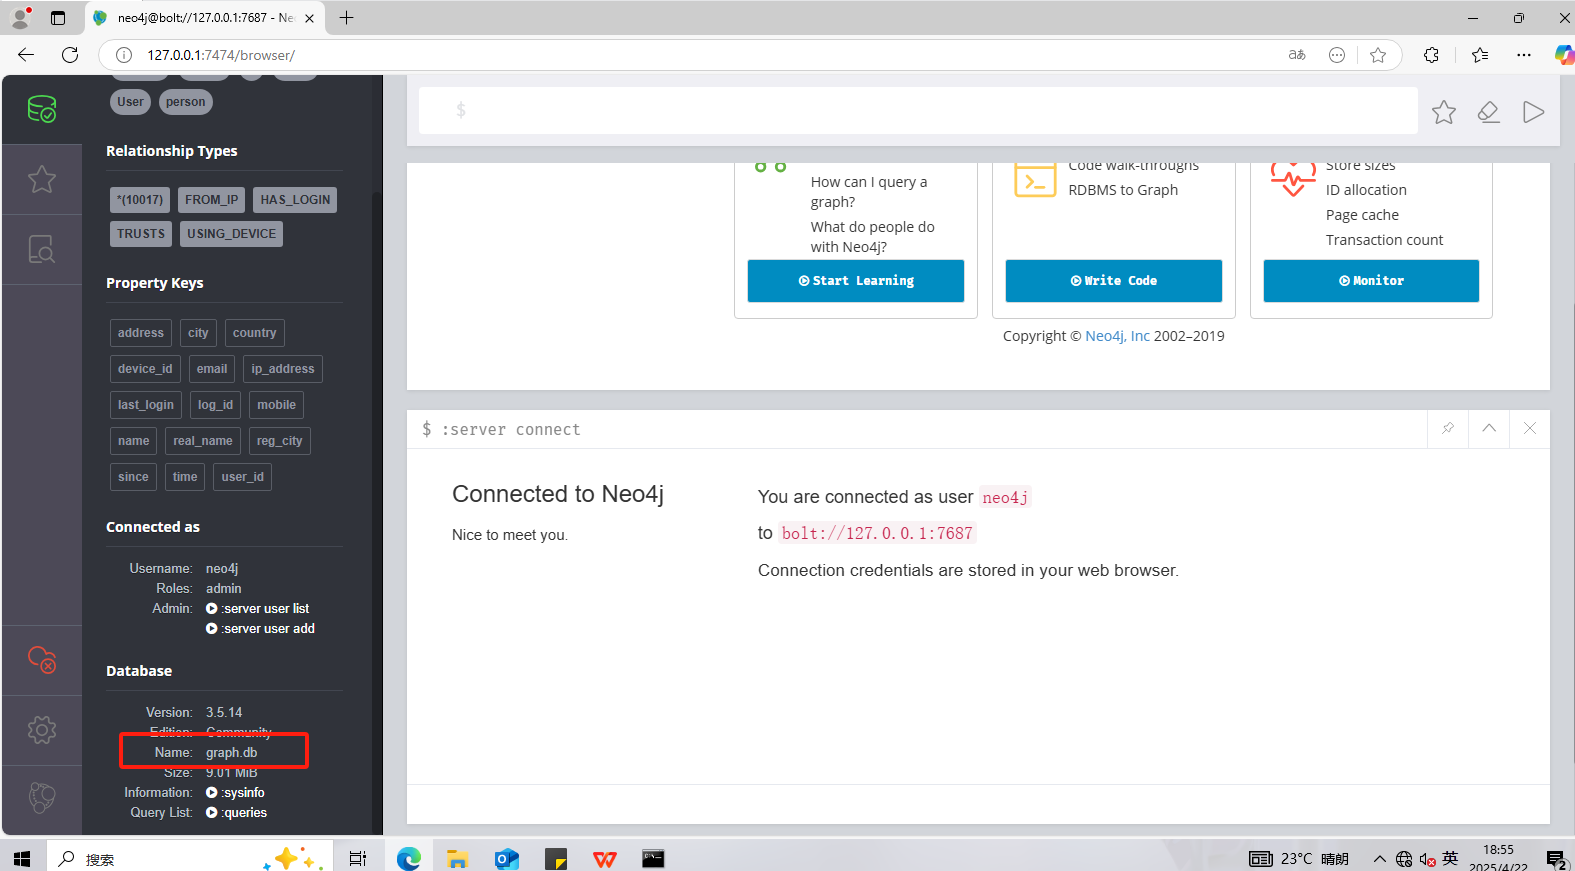This screenshot has width=1575, height=871.
Task: Pin the :server connect frame
Action: [1448, 428]
